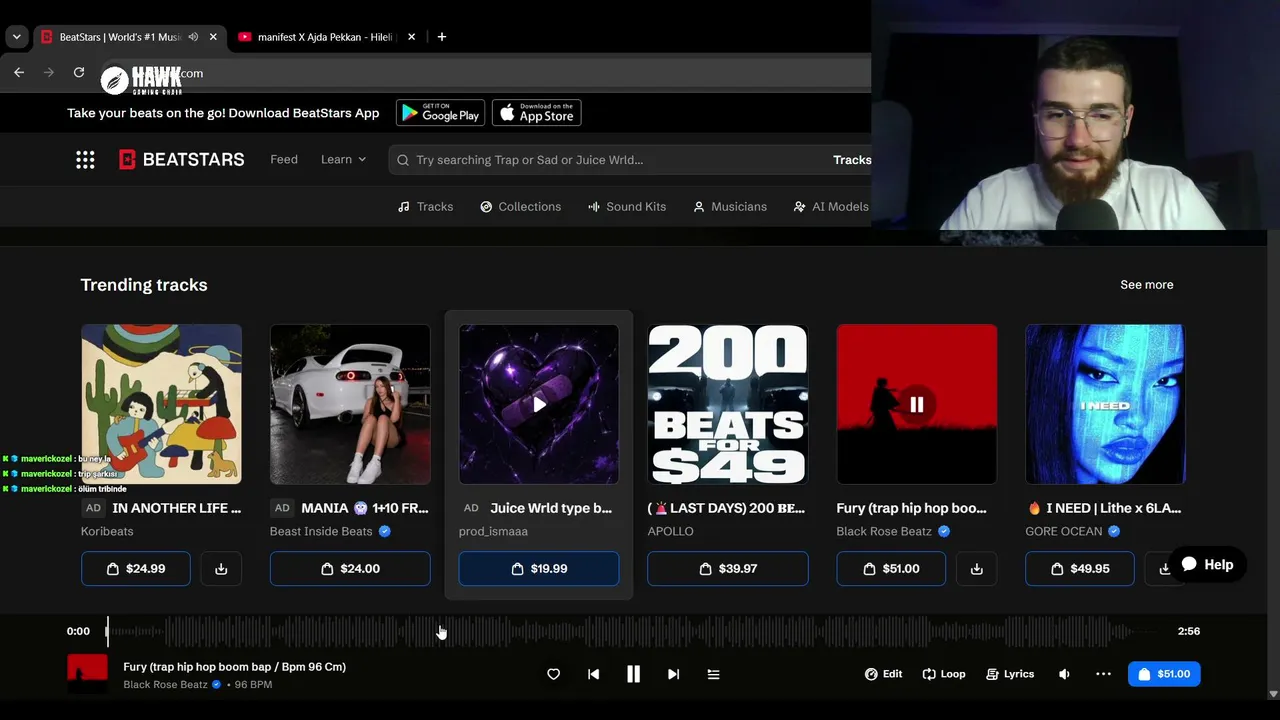Play the Juice Wrld type beat cover
The image size is (1280, 720).
coord(539,404)
